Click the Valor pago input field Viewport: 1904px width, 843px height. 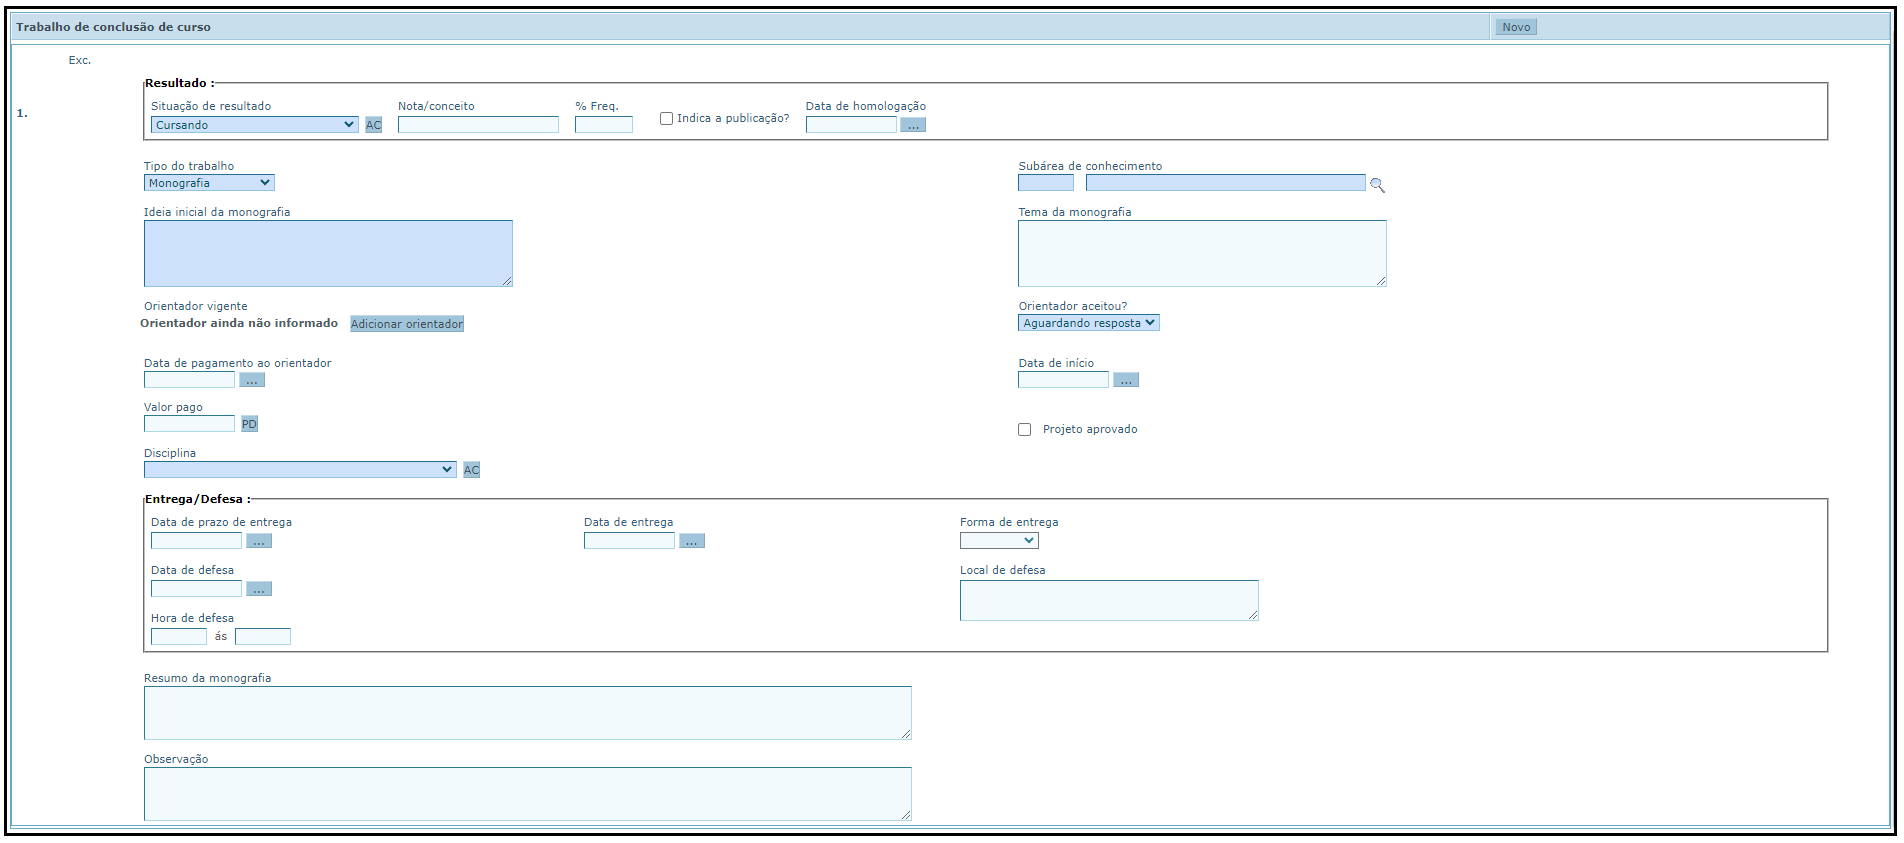[189, 424]
